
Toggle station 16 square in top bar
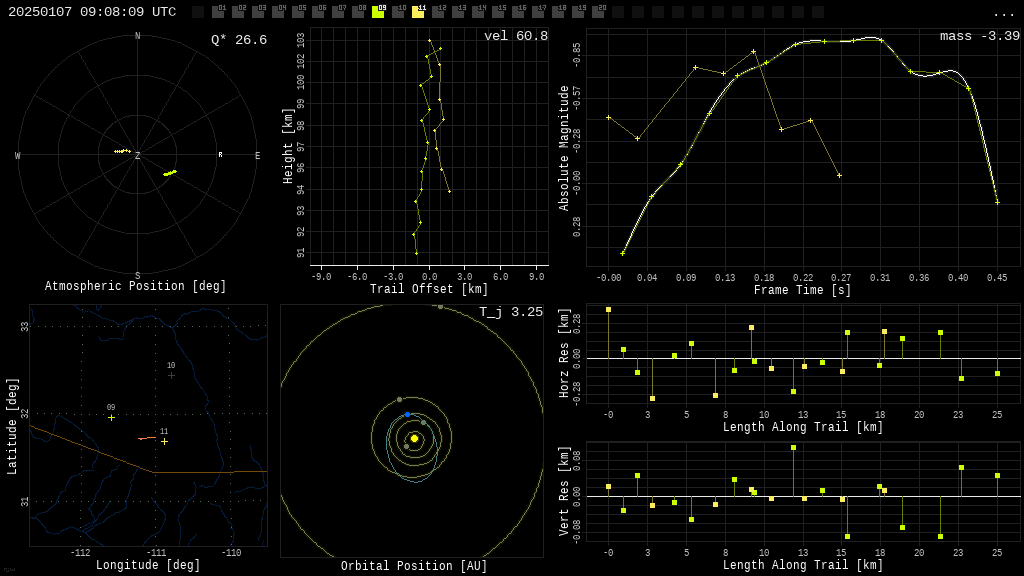tap(517, 12)
